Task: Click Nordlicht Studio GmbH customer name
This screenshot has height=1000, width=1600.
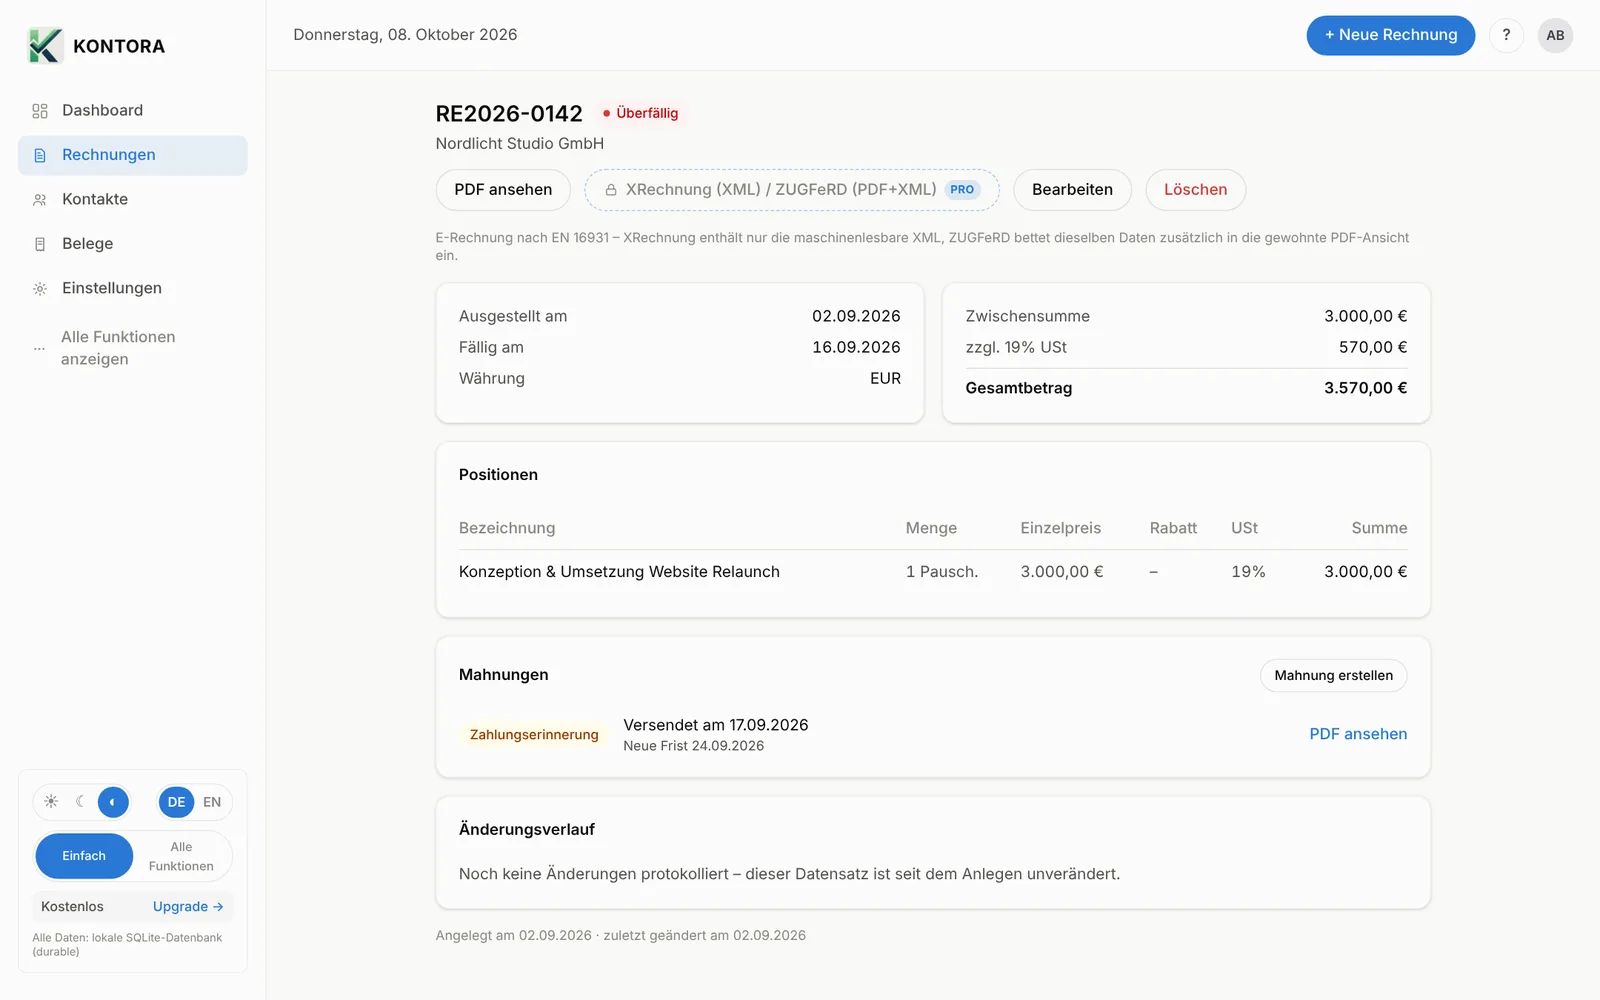Action: click(x=520, y=144)
